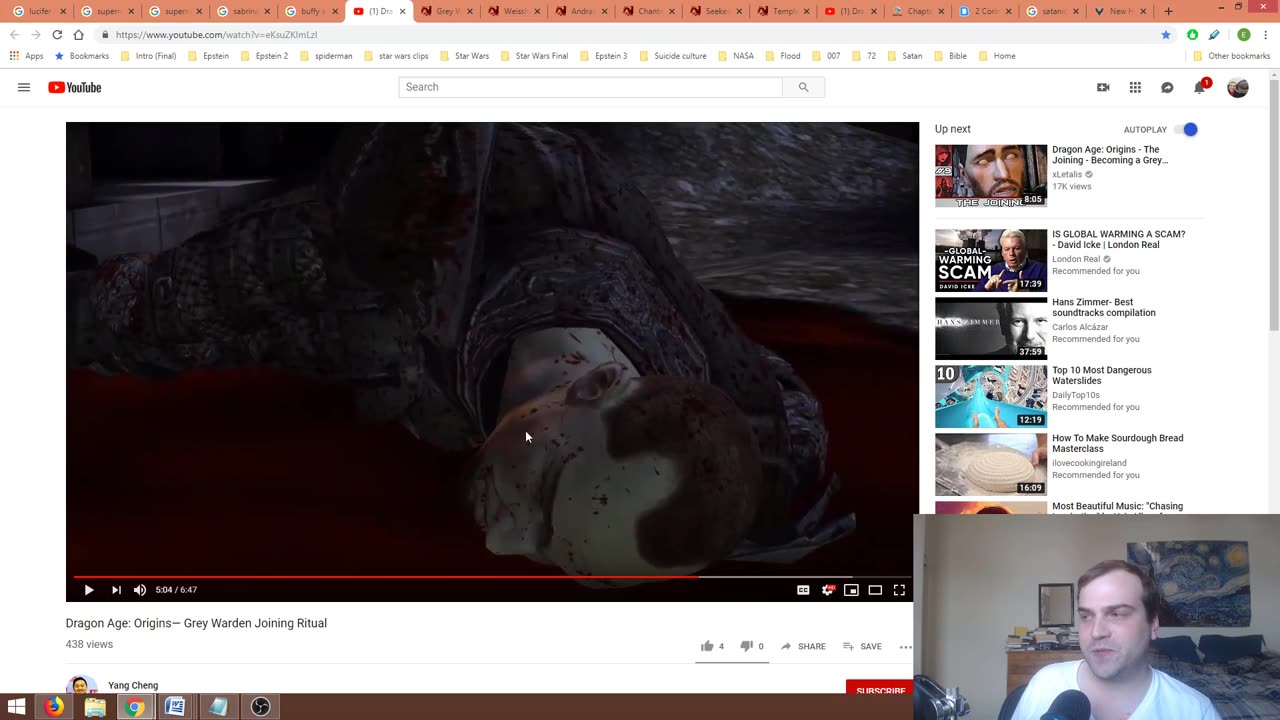Image resolution: width=1280 pixels, height=720 pixels.
Task: Open the Chrome three-dot menu
Action: coord(1266,34)
